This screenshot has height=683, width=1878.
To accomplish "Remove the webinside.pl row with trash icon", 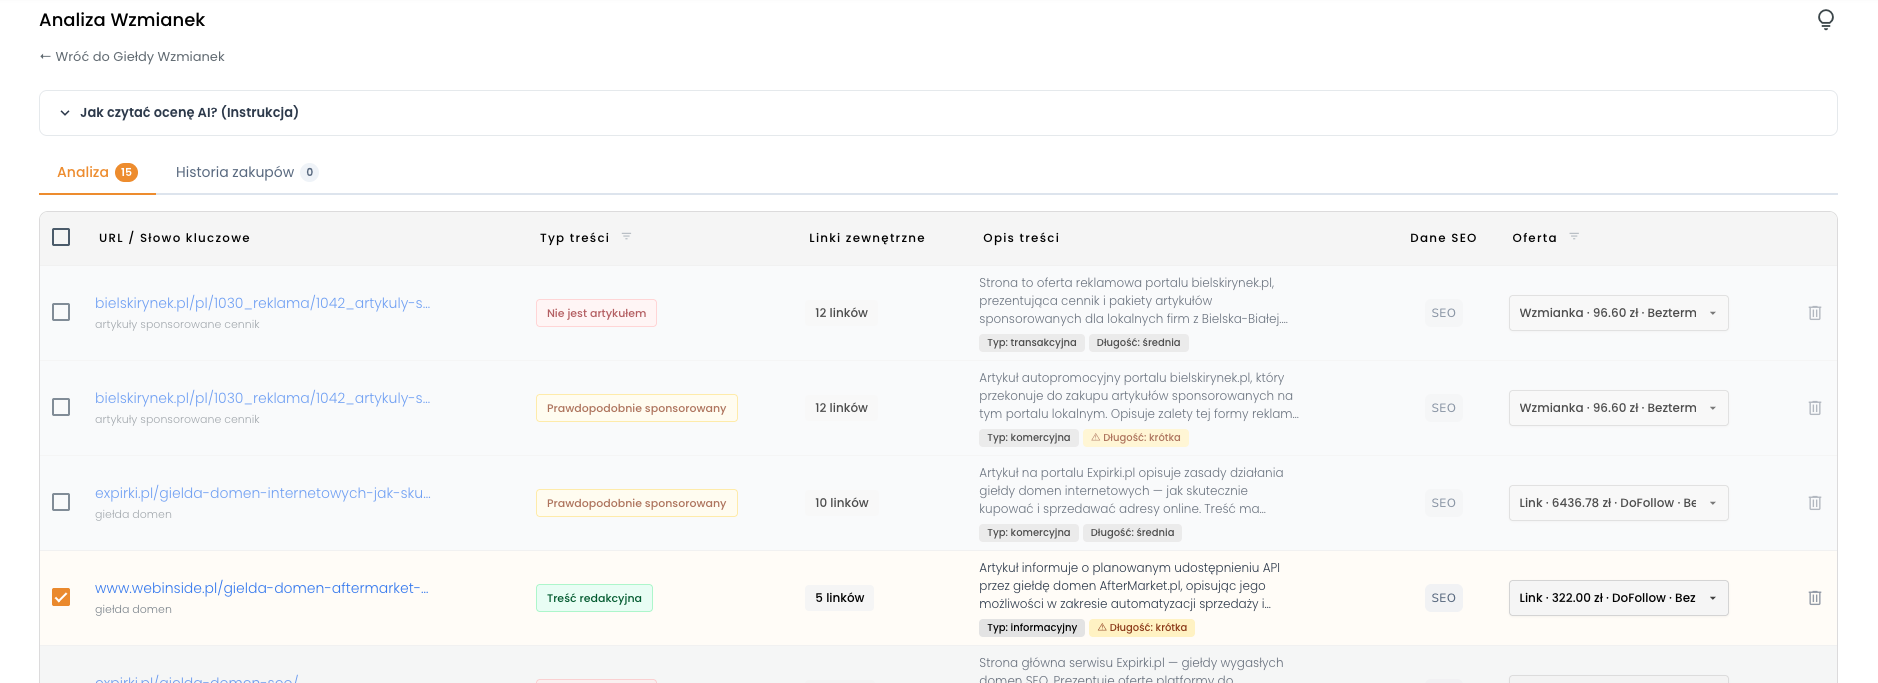I will coord(1814,598).
